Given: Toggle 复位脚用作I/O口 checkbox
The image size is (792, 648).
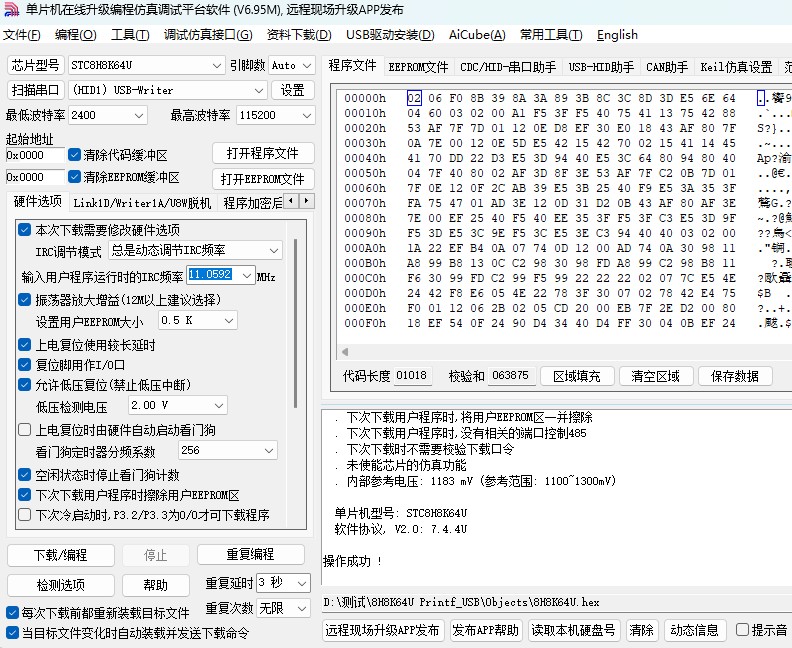Looking at the screenshot, I should [x=24, y=365].
